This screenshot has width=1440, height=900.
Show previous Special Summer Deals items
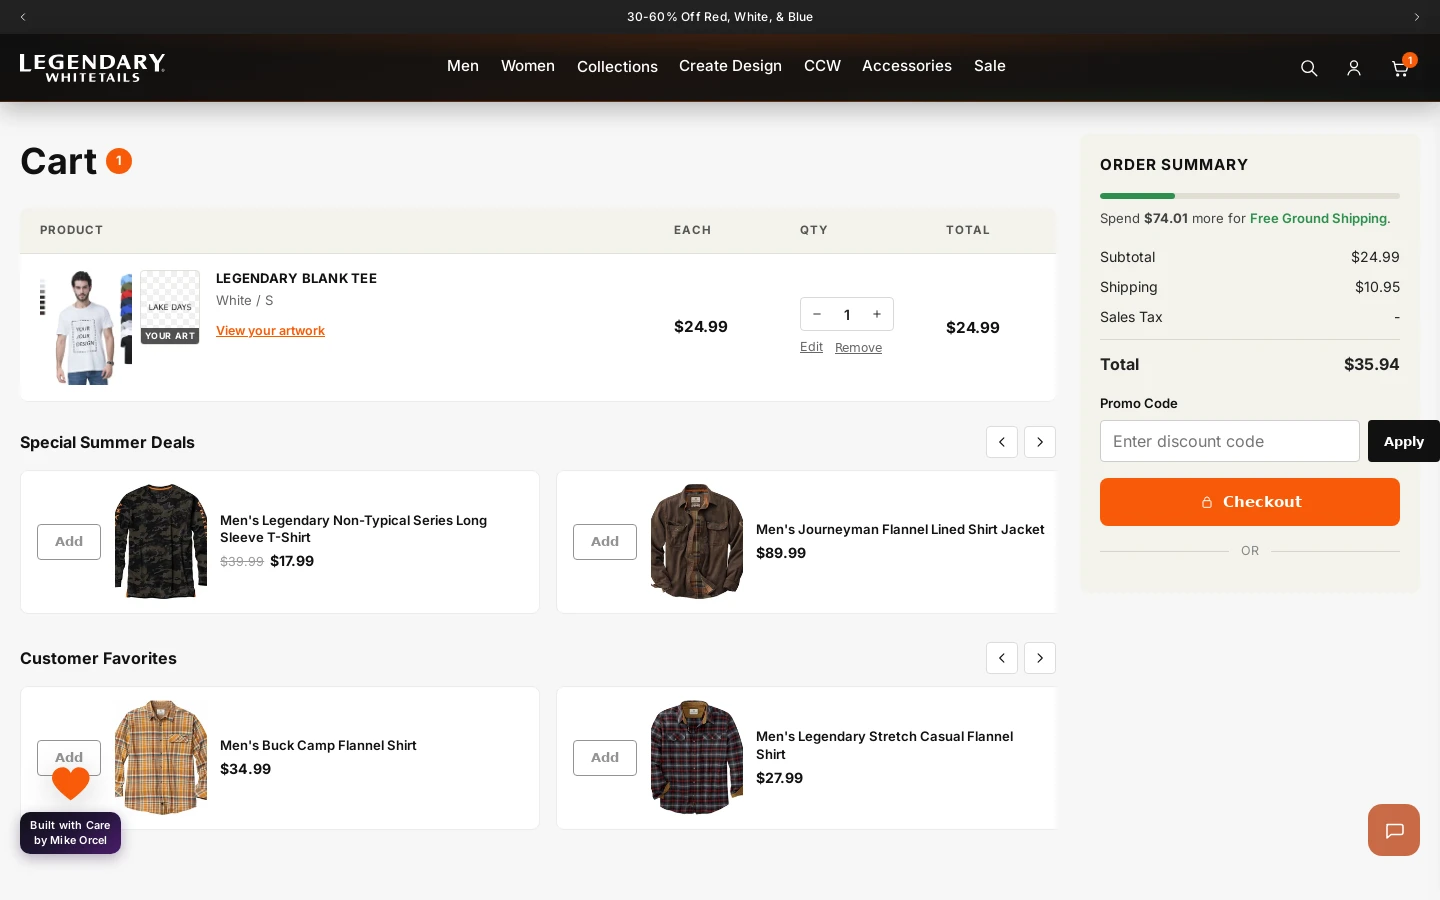point(1002,442)
